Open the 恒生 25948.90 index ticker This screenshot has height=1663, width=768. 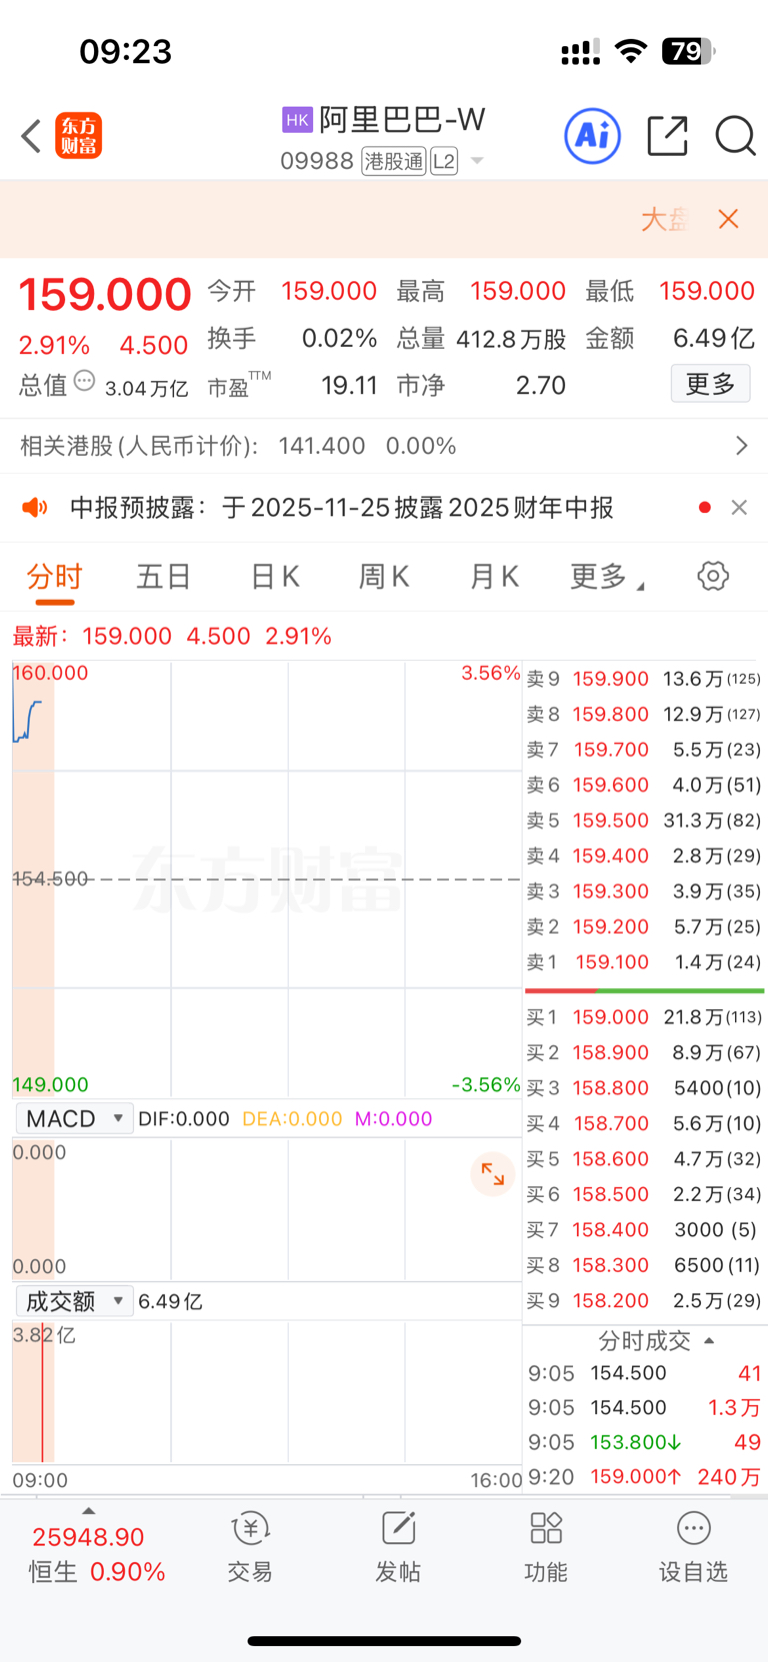click(x=96, y=1554)
